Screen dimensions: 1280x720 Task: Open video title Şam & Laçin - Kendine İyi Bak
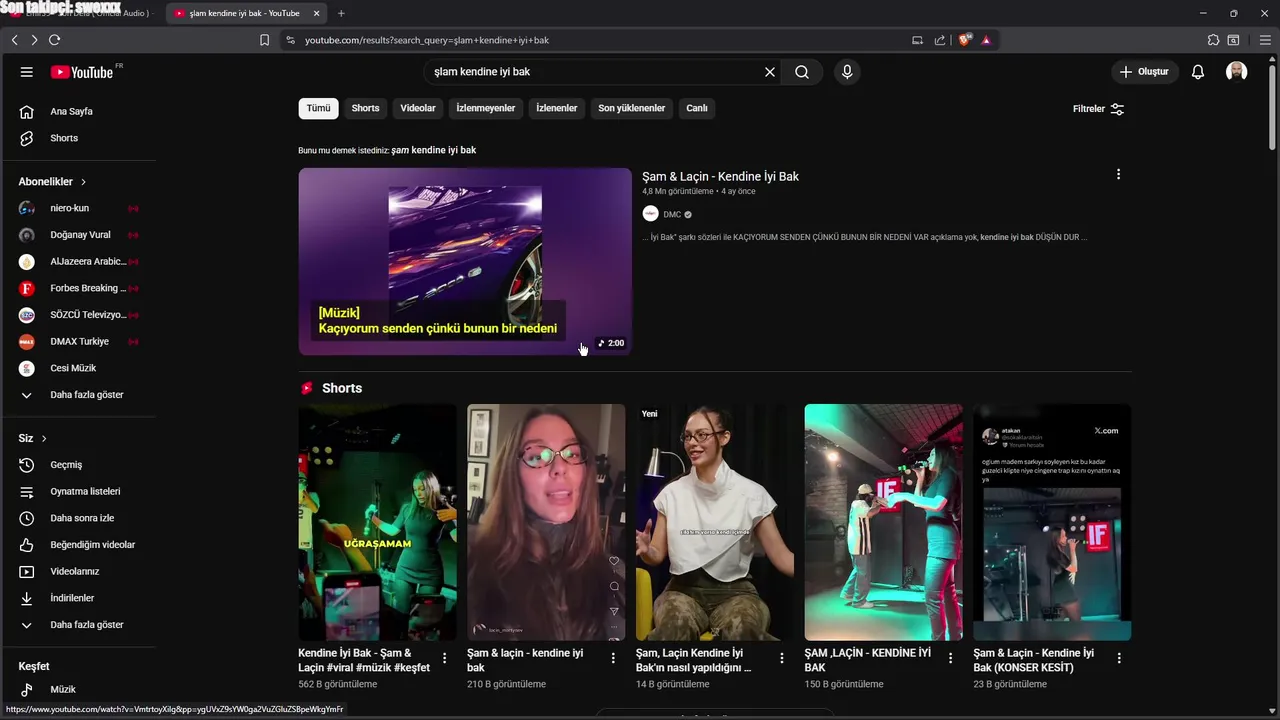pyautogui.click(x=720, y=176)
